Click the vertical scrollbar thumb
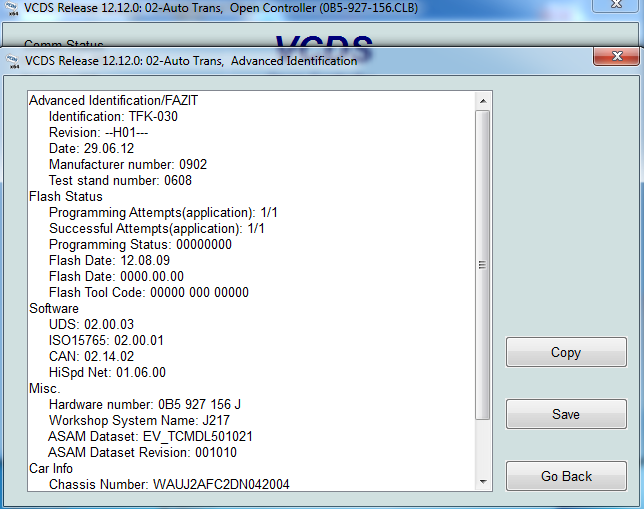Viewport: 644px width, 509px height. 483,265
